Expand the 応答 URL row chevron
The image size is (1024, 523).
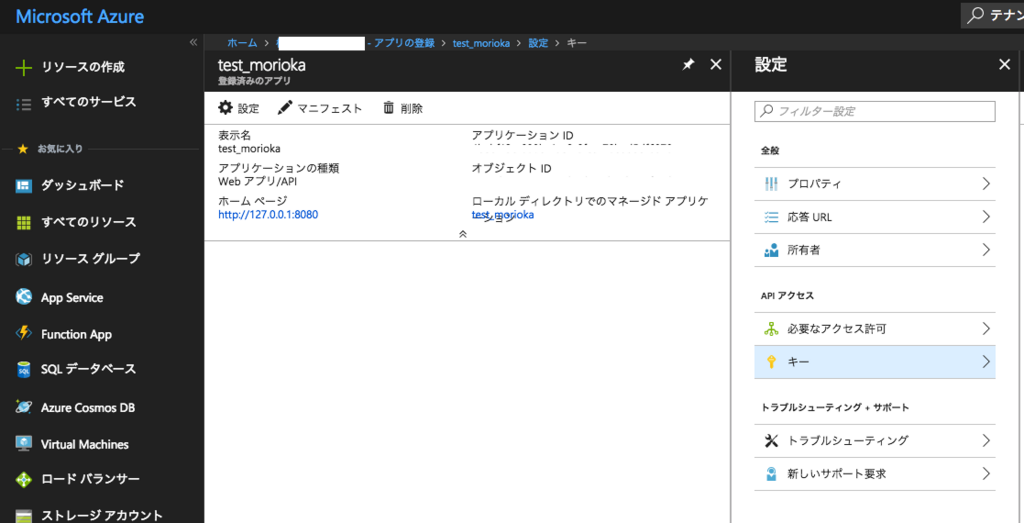point(986,217)
